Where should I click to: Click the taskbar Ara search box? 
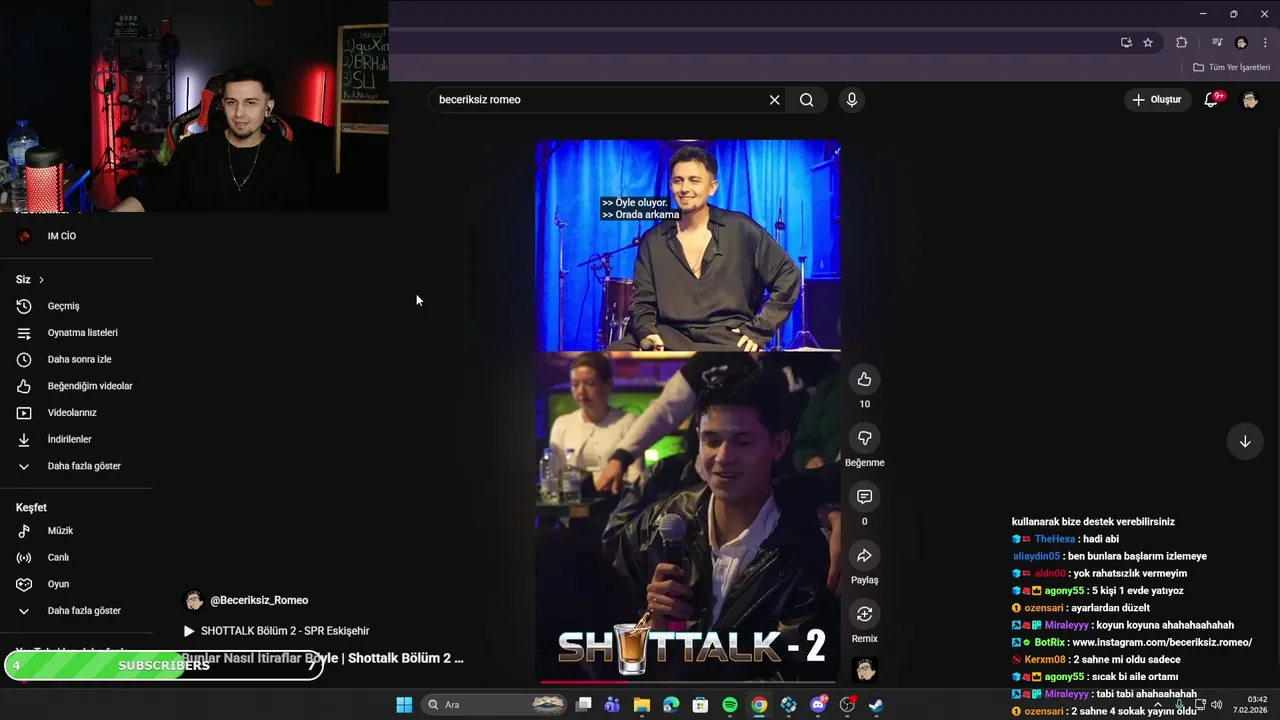[x=495, y=705]
